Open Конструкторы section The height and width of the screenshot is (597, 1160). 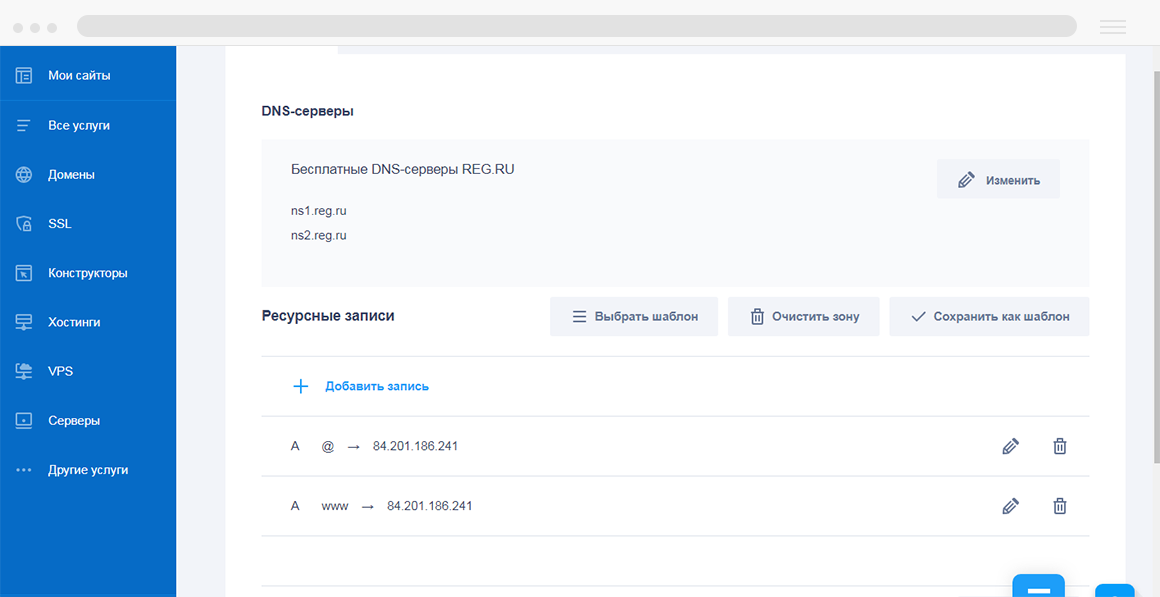click(87, 273)
